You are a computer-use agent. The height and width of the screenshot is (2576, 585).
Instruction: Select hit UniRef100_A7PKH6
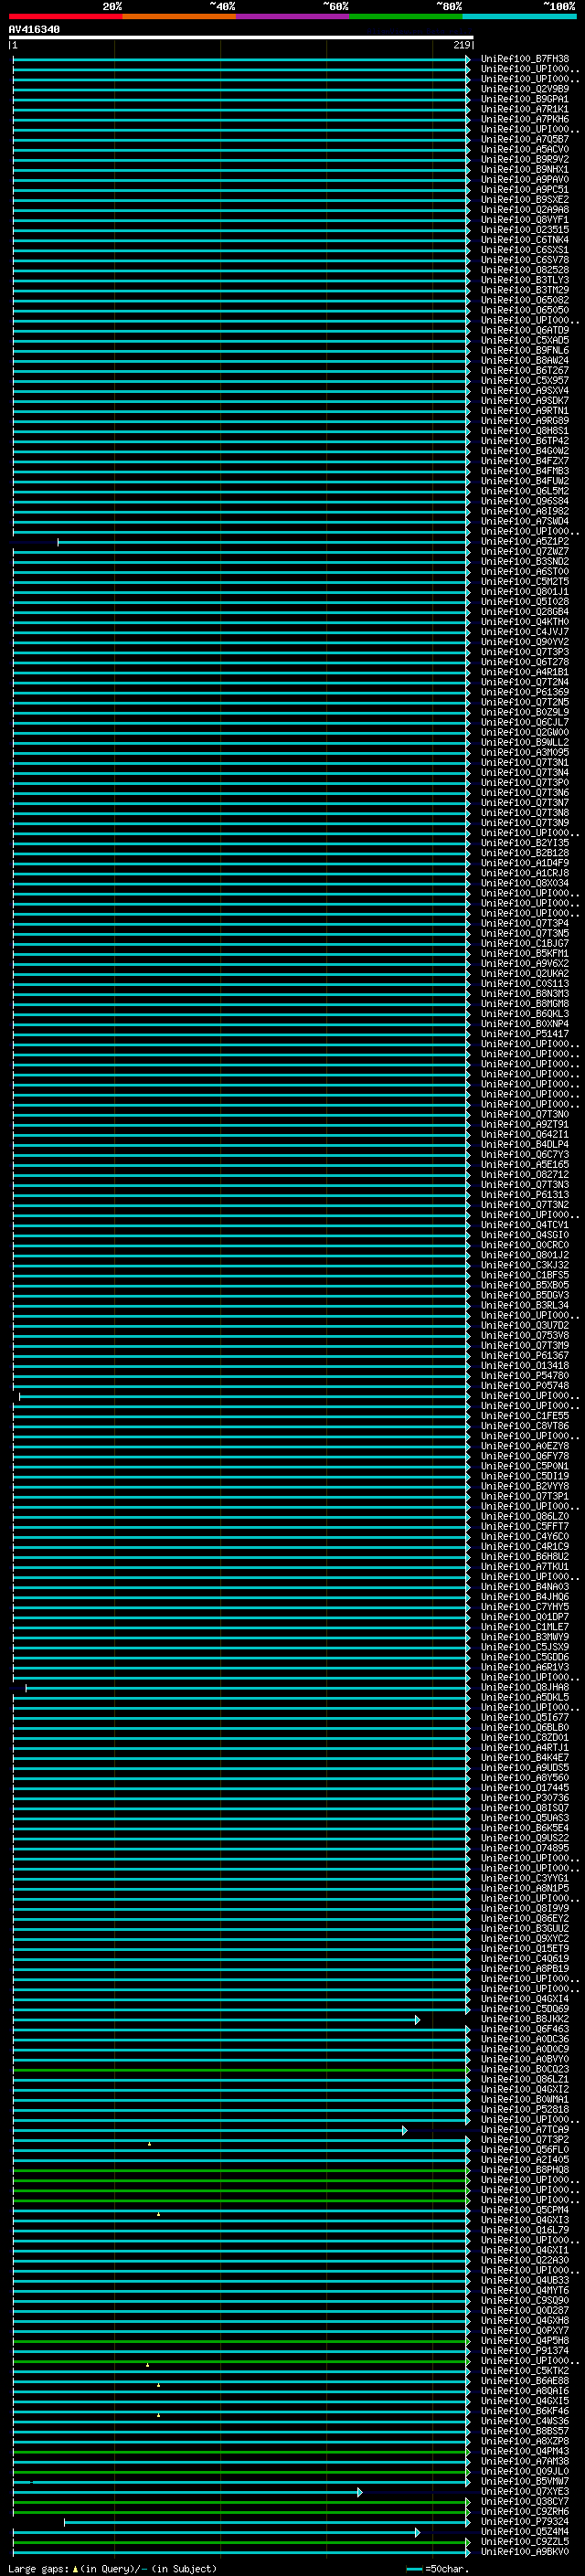(525, 119)
